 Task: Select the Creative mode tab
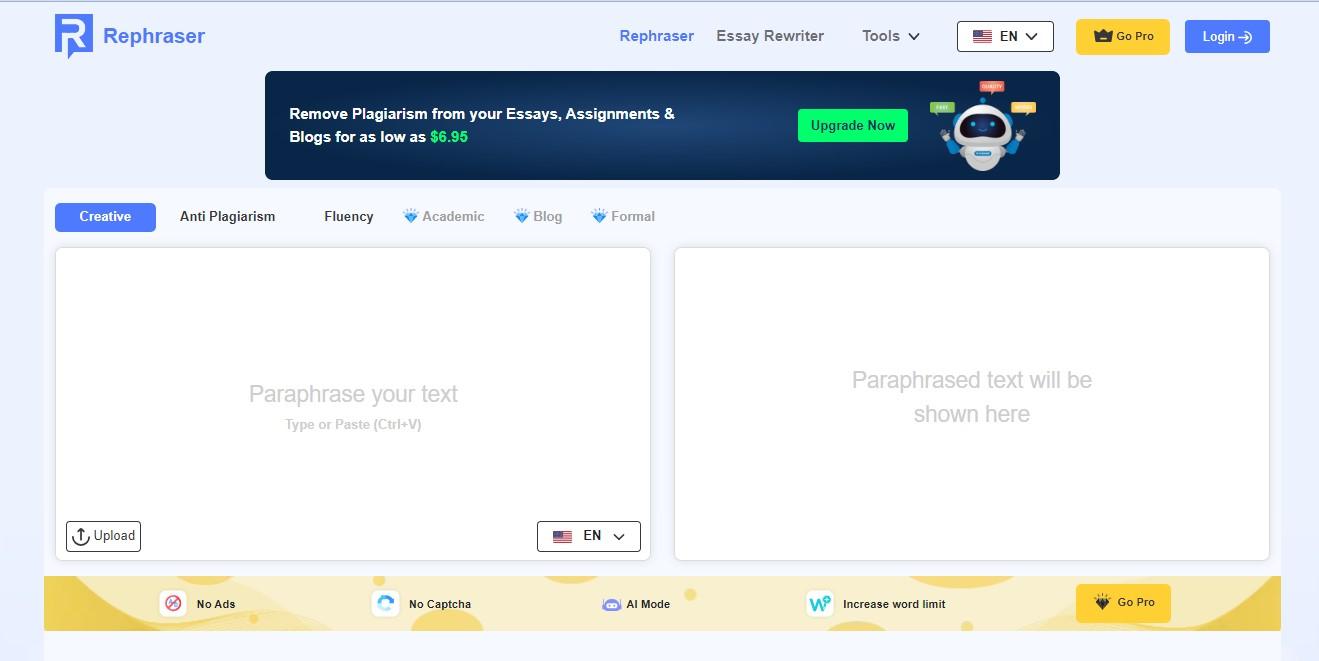click(105, 217)
